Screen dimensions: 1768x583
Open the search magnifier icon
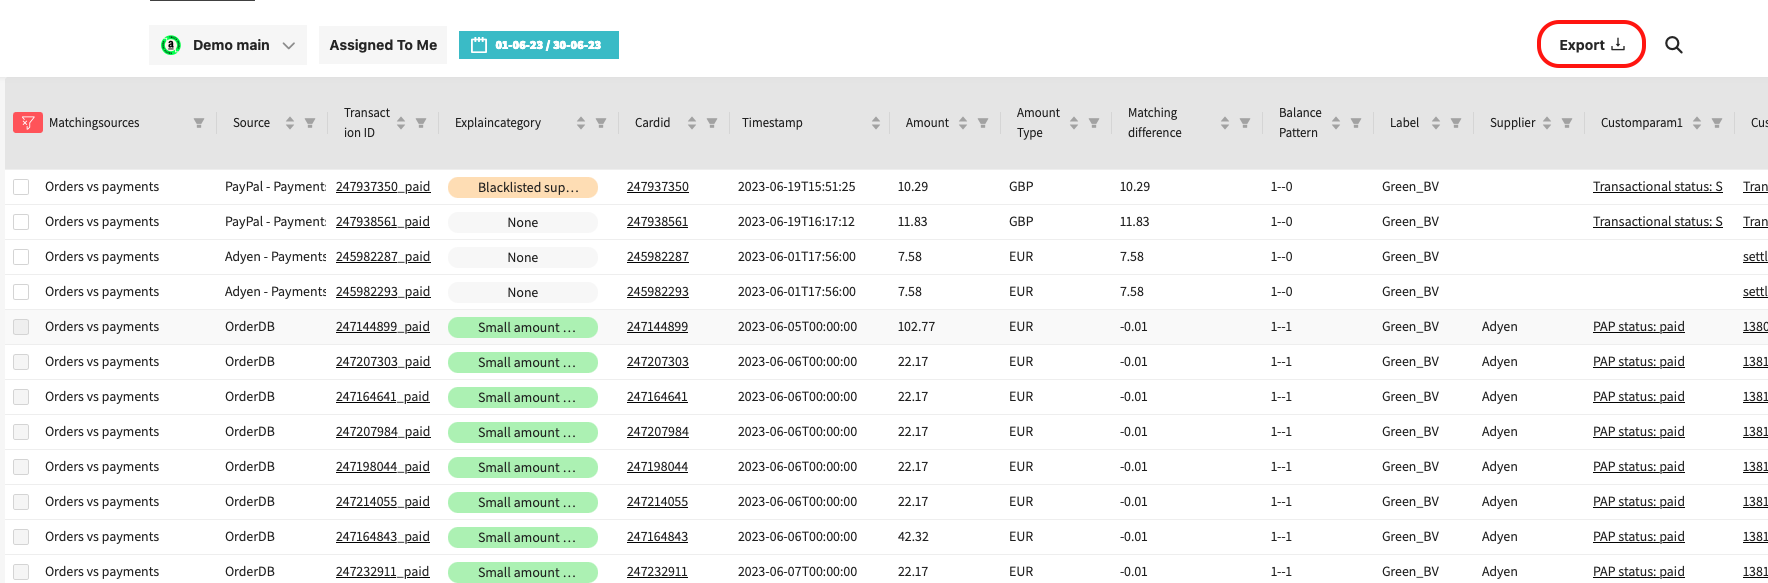[1673, 45]
